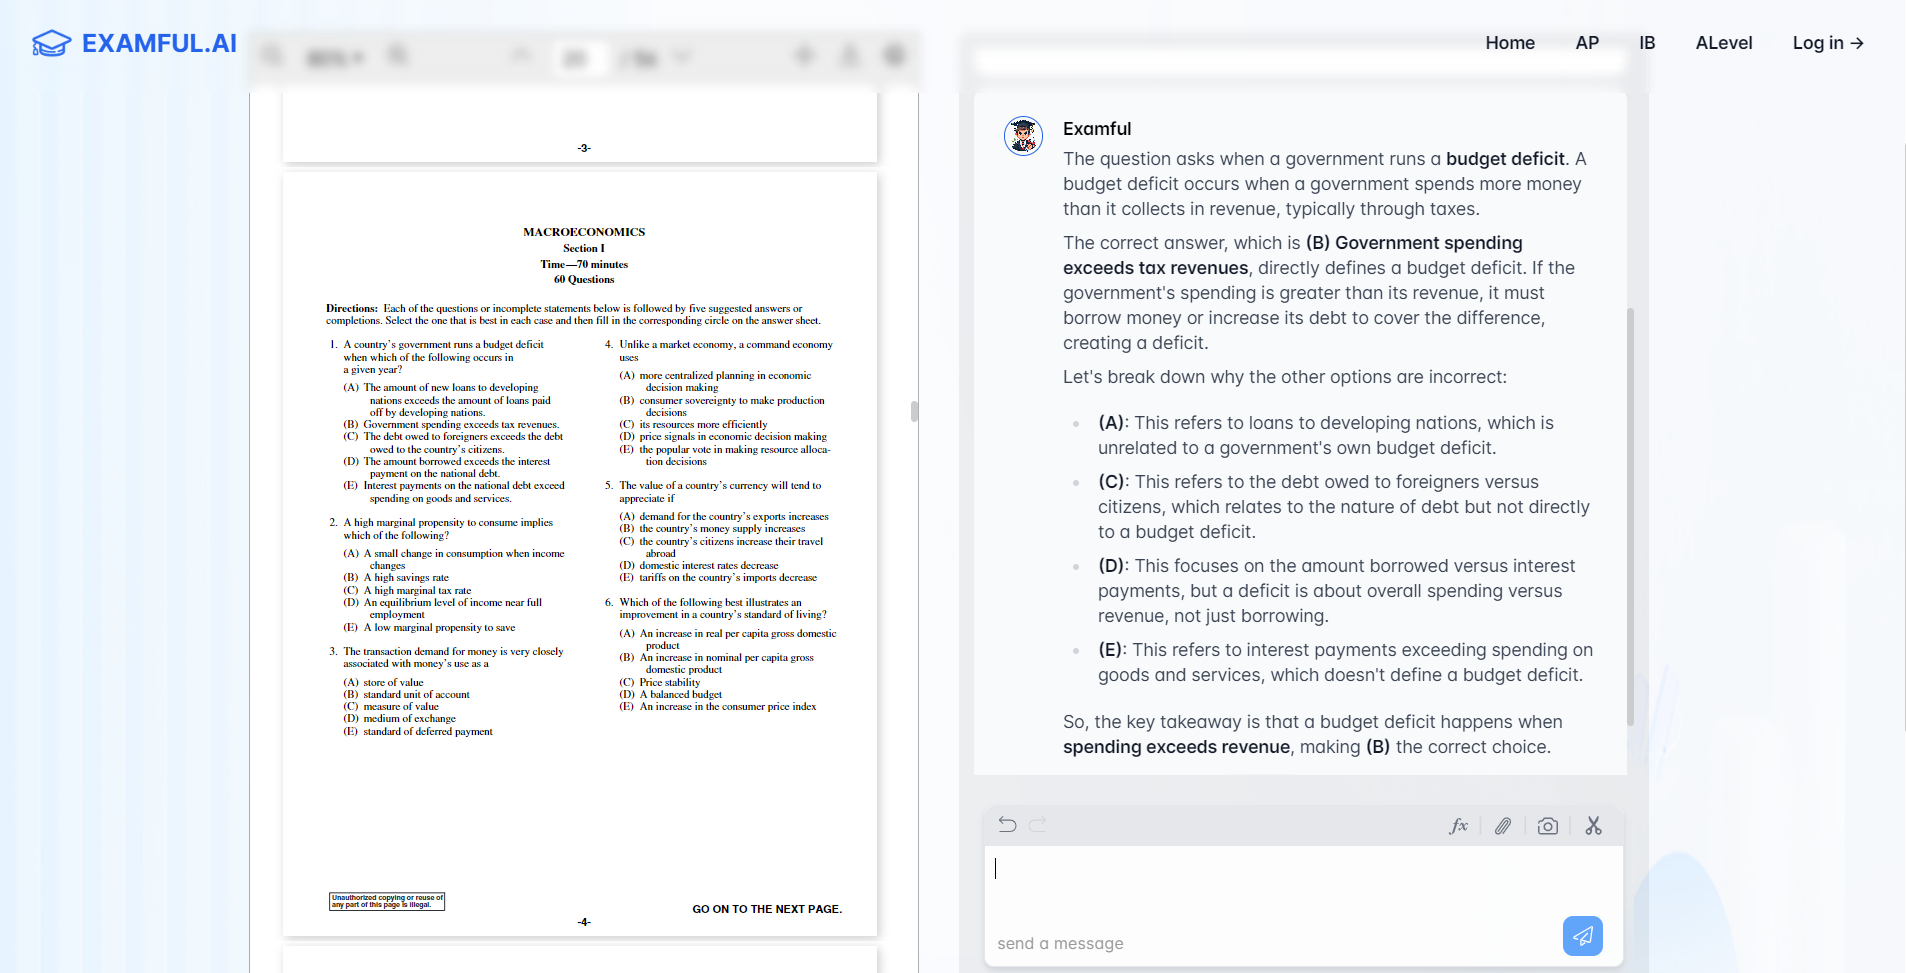
Task: Attach a file using the paperclip icon
Action: point(1503,826)
